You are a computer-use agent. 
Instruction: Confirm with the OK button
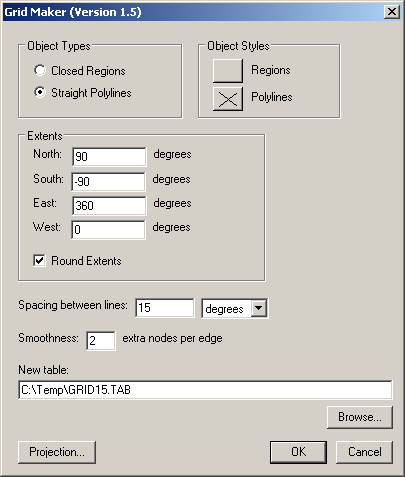pyautogui.click(x=298, y=452)
